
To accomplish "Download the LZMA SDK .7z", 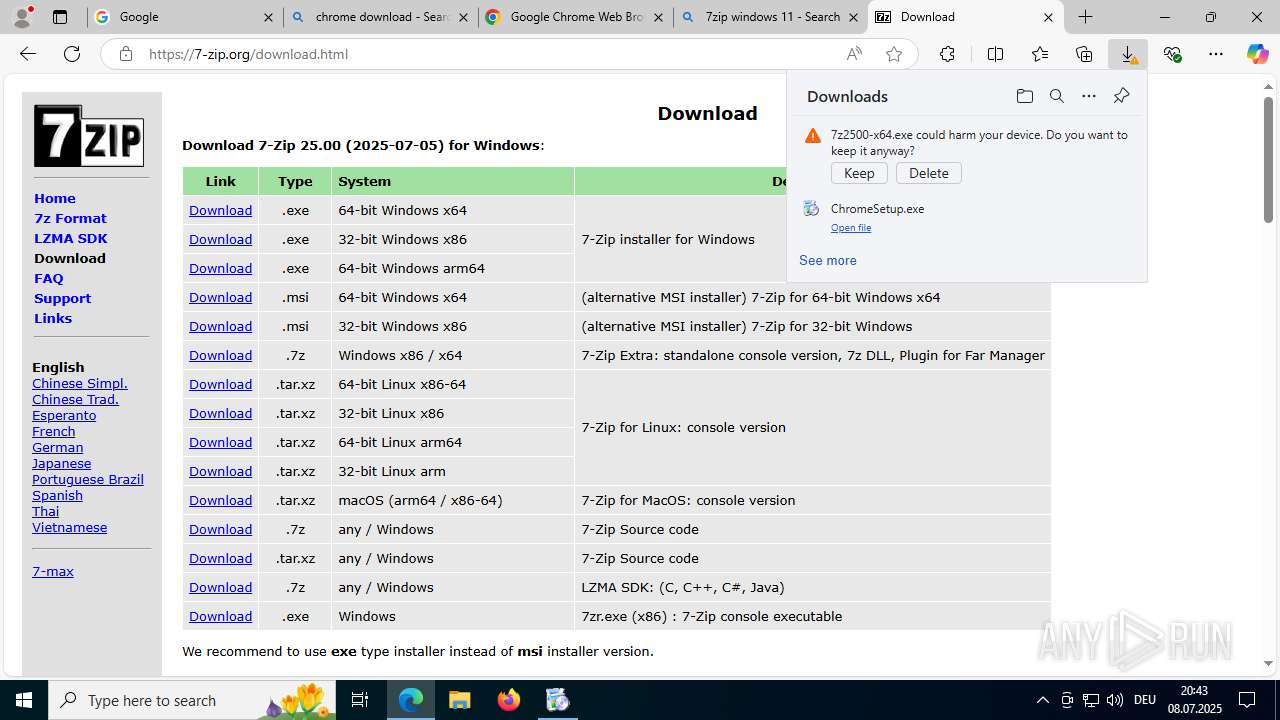I will click(x=220, y=587).
